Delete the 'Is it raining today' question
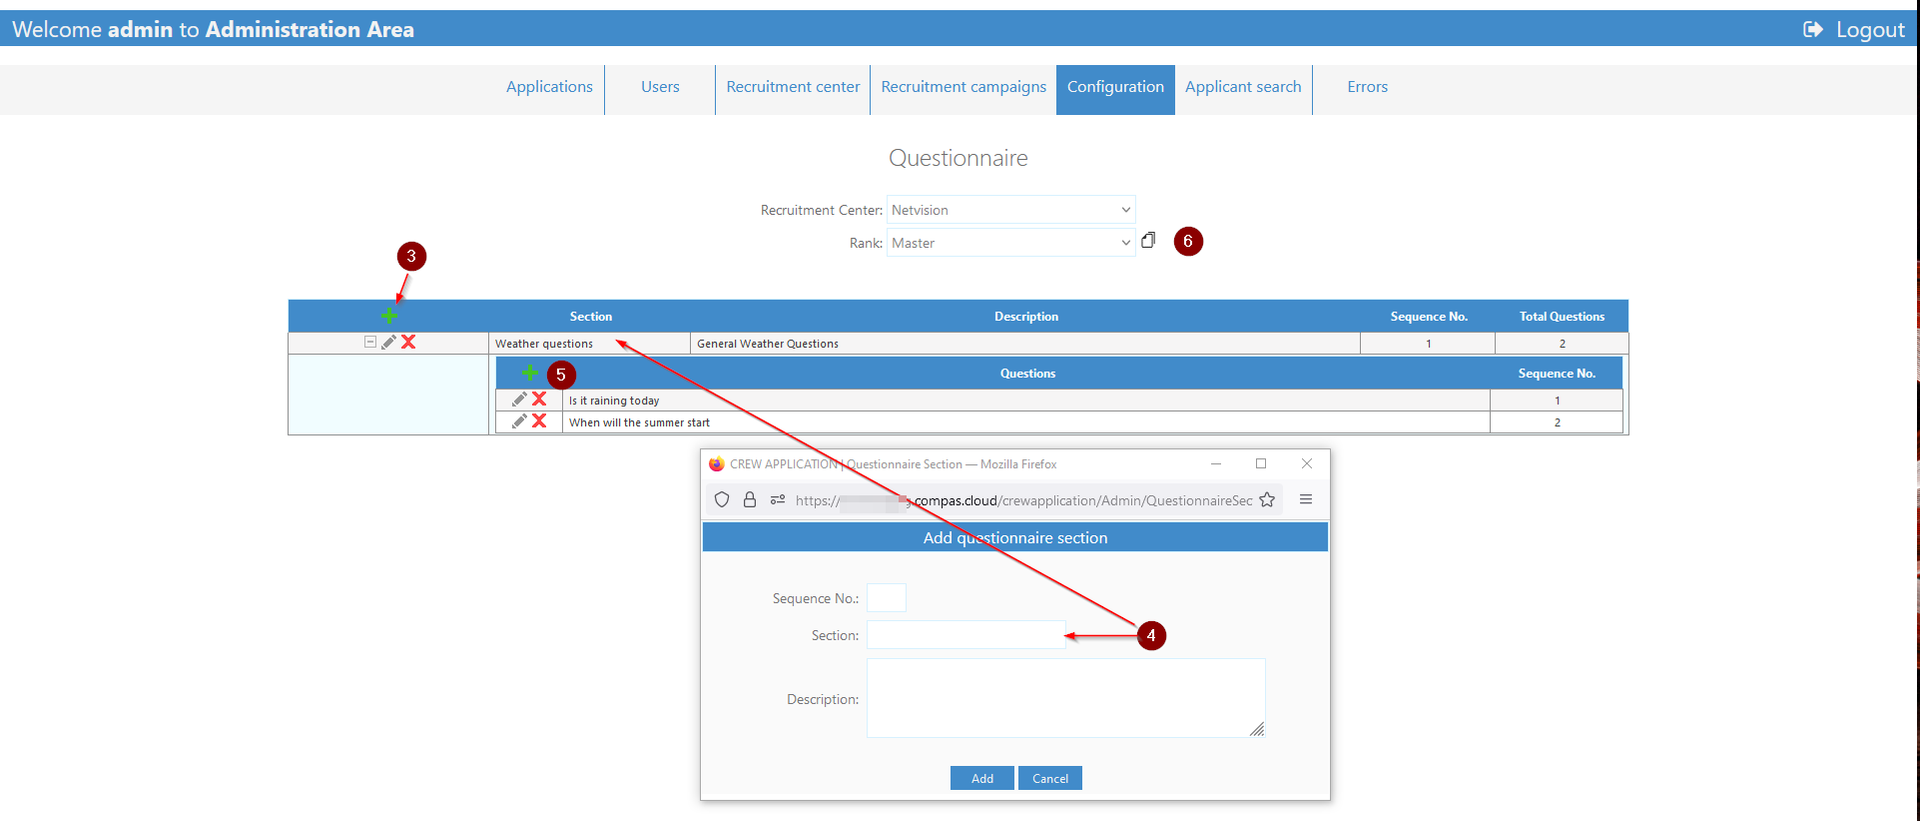This screenshot has width=1920, height=821. 539,399
